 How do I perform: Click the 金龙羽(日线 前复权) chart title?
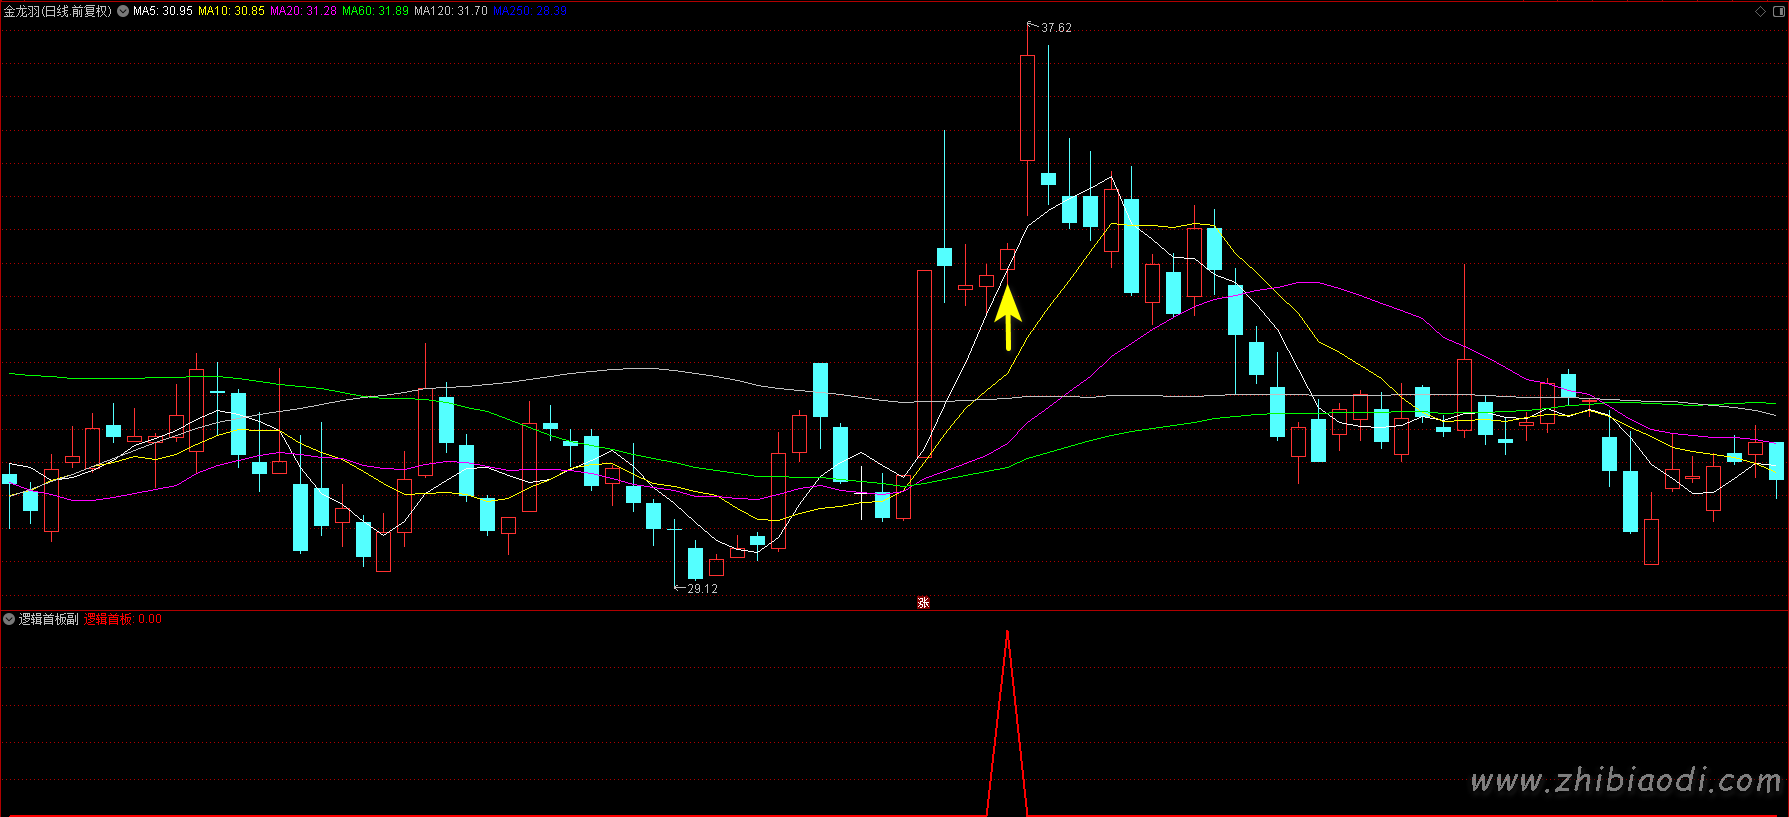tap(58, 11)
